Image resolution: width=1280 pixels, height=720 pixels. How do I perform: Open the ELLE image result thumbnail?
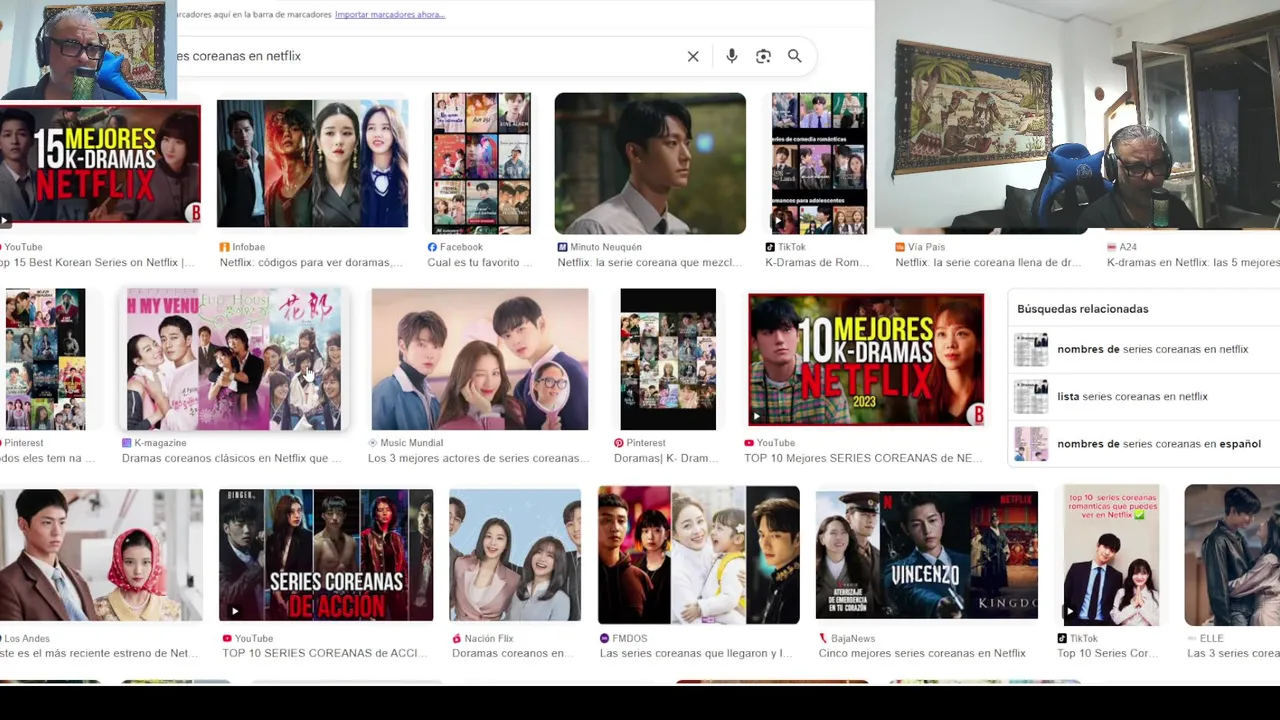[1232, 555]
